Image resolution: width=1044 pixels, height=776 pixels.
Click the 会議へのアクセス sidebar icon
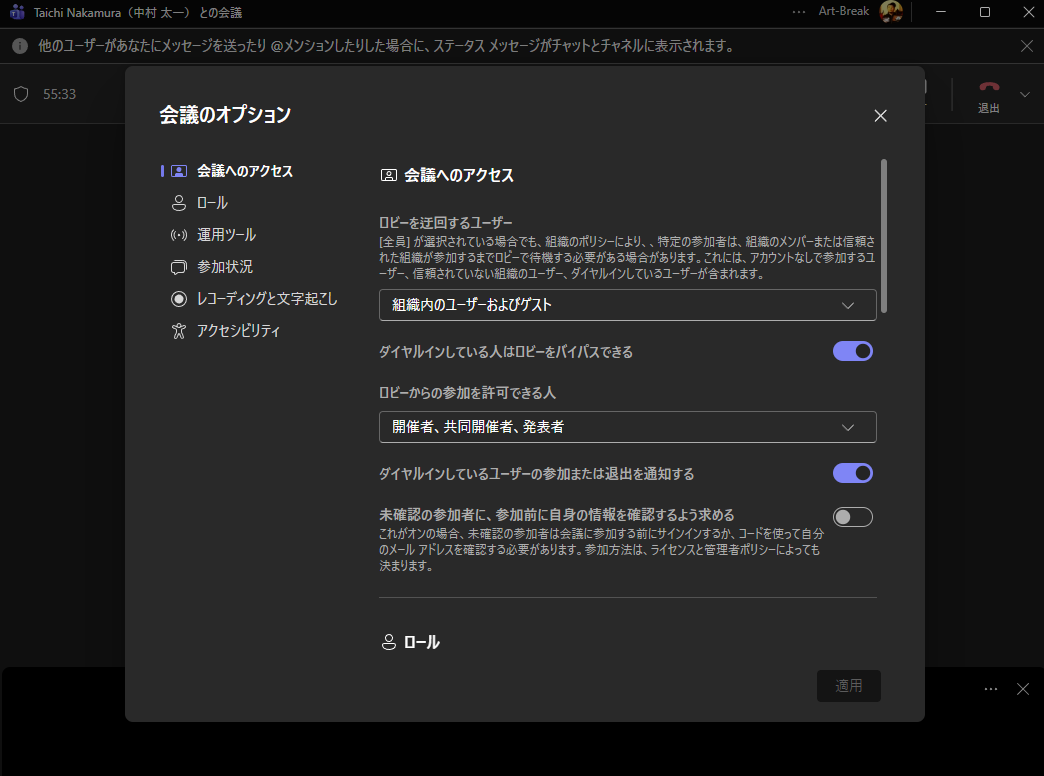coord(179,171)
